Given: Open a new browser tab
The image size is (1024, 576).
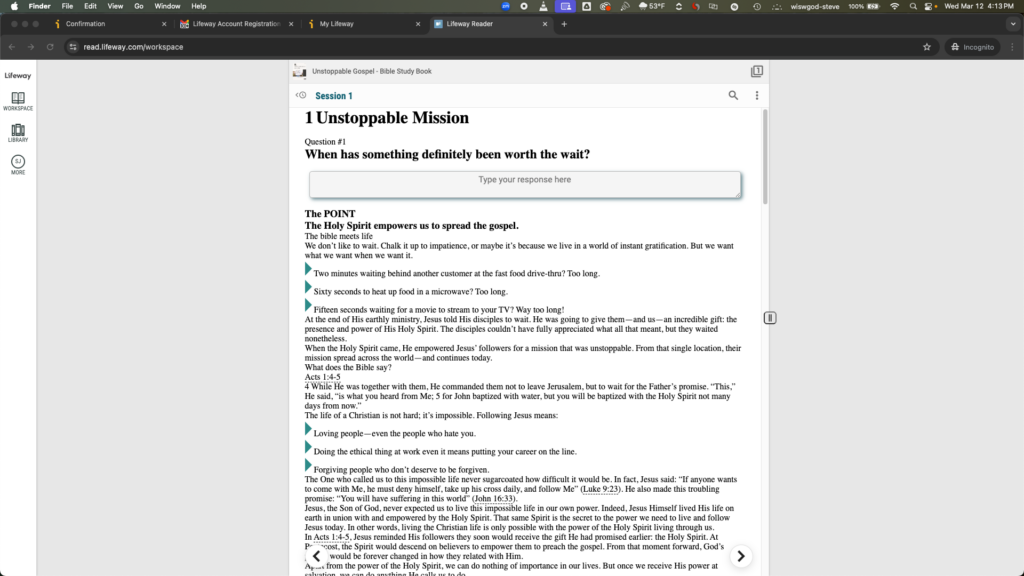Looking at the screenshot, I should (x=564, y=24).
